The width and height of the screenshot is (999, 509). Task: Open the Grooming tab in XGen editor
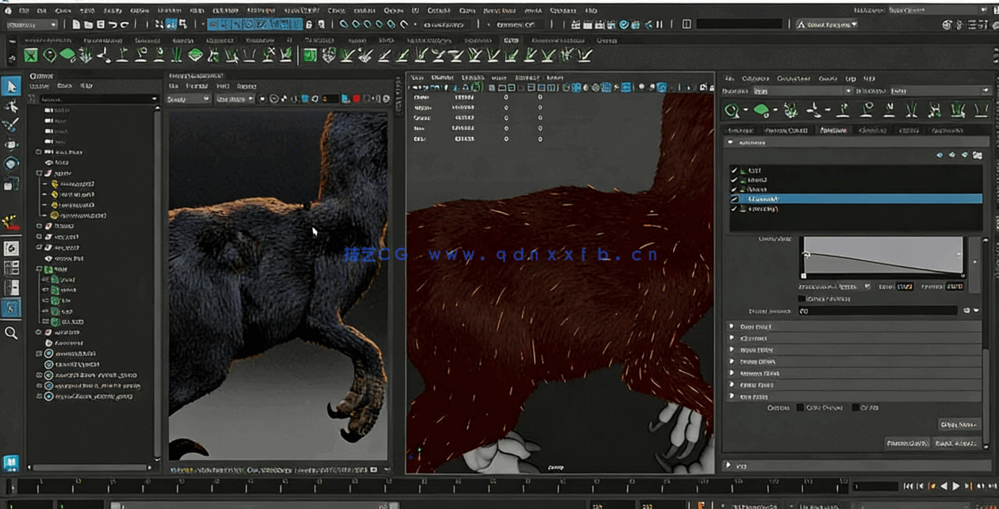point(872,130)
